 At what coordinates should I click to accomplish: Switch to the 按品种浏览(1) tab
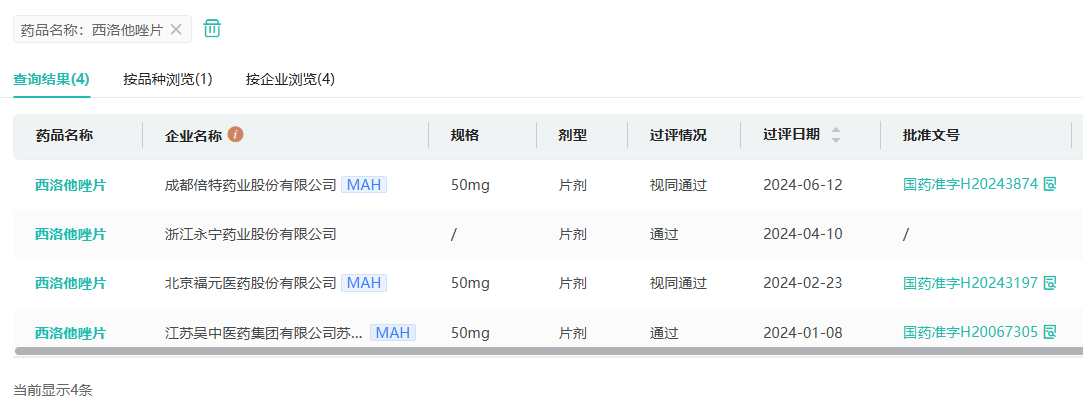[x=168, y=80]
